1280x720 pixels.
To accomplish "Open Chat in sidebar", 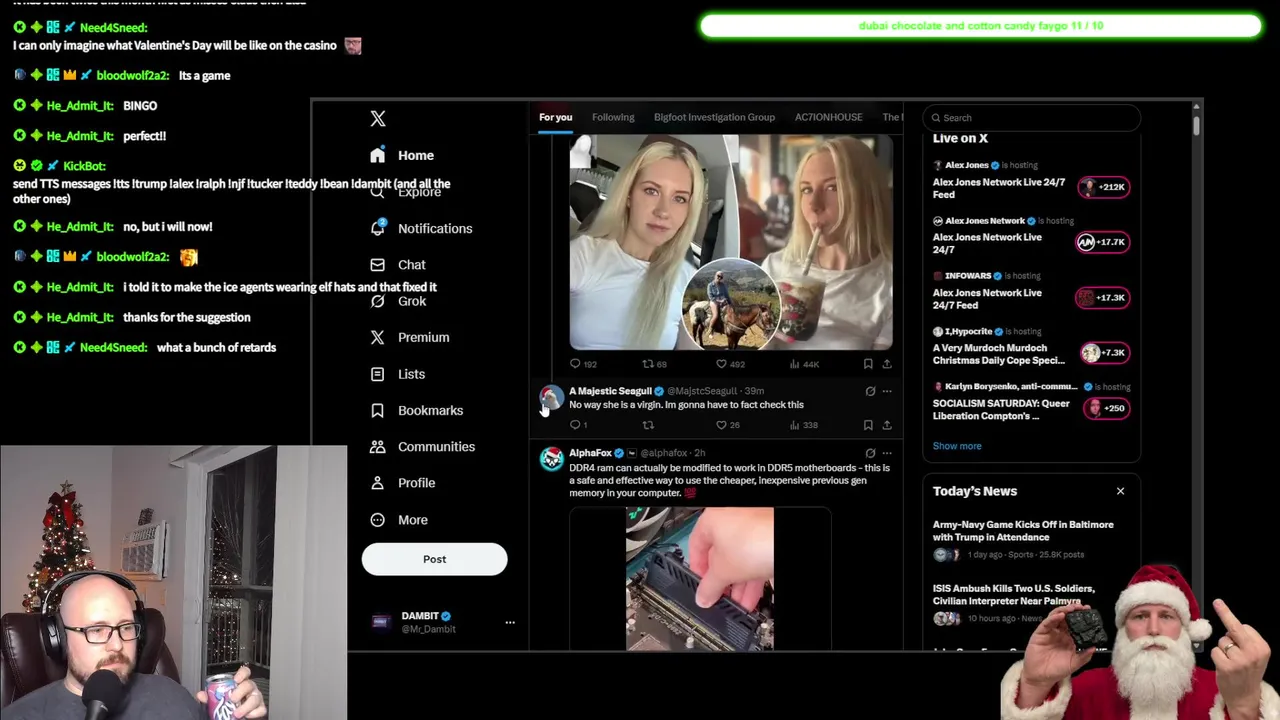I will (x=398, y=265).
